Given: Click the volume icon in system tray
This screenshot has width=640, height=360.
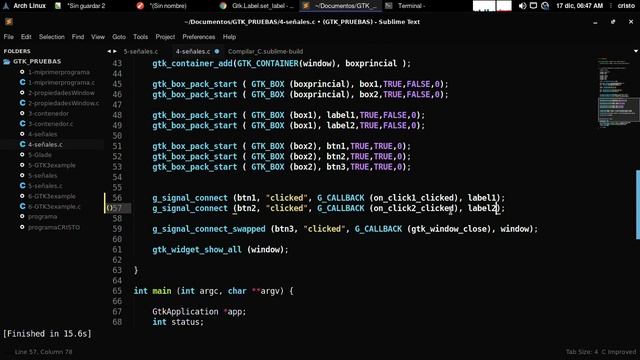Looking at the screenshot, I should pos(522,6).
